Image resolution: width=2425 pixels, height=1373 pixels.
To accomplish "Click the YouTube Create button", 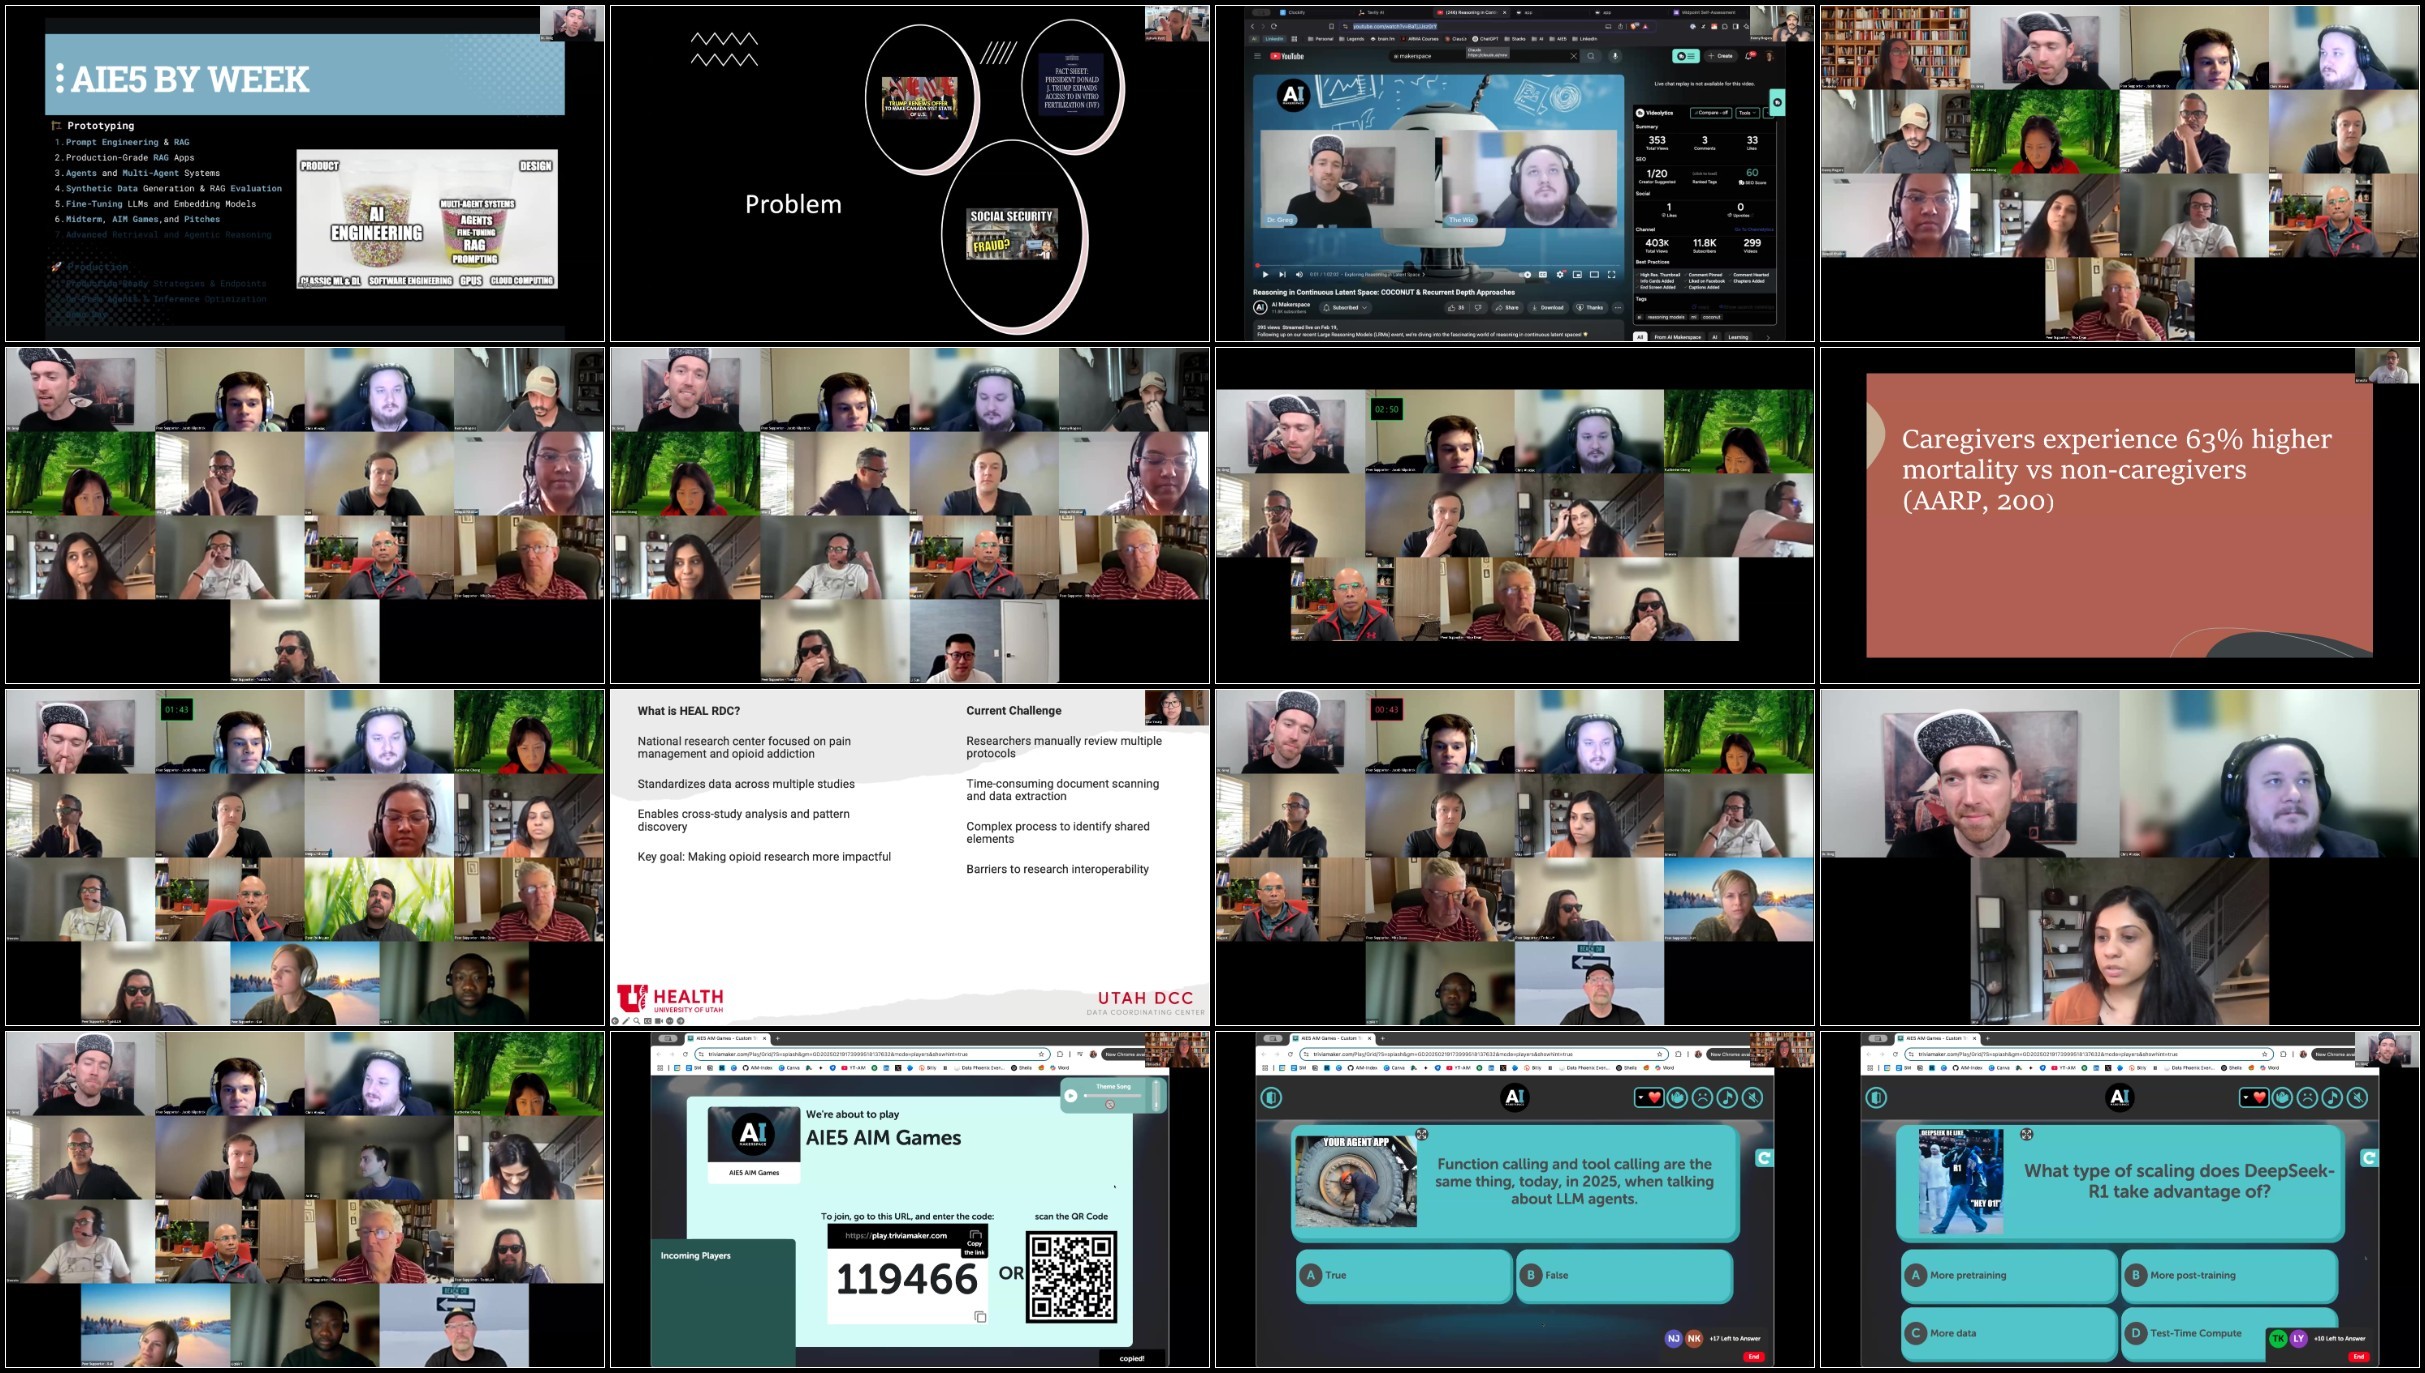I will pyautogui.click(x=1721, y=56).
